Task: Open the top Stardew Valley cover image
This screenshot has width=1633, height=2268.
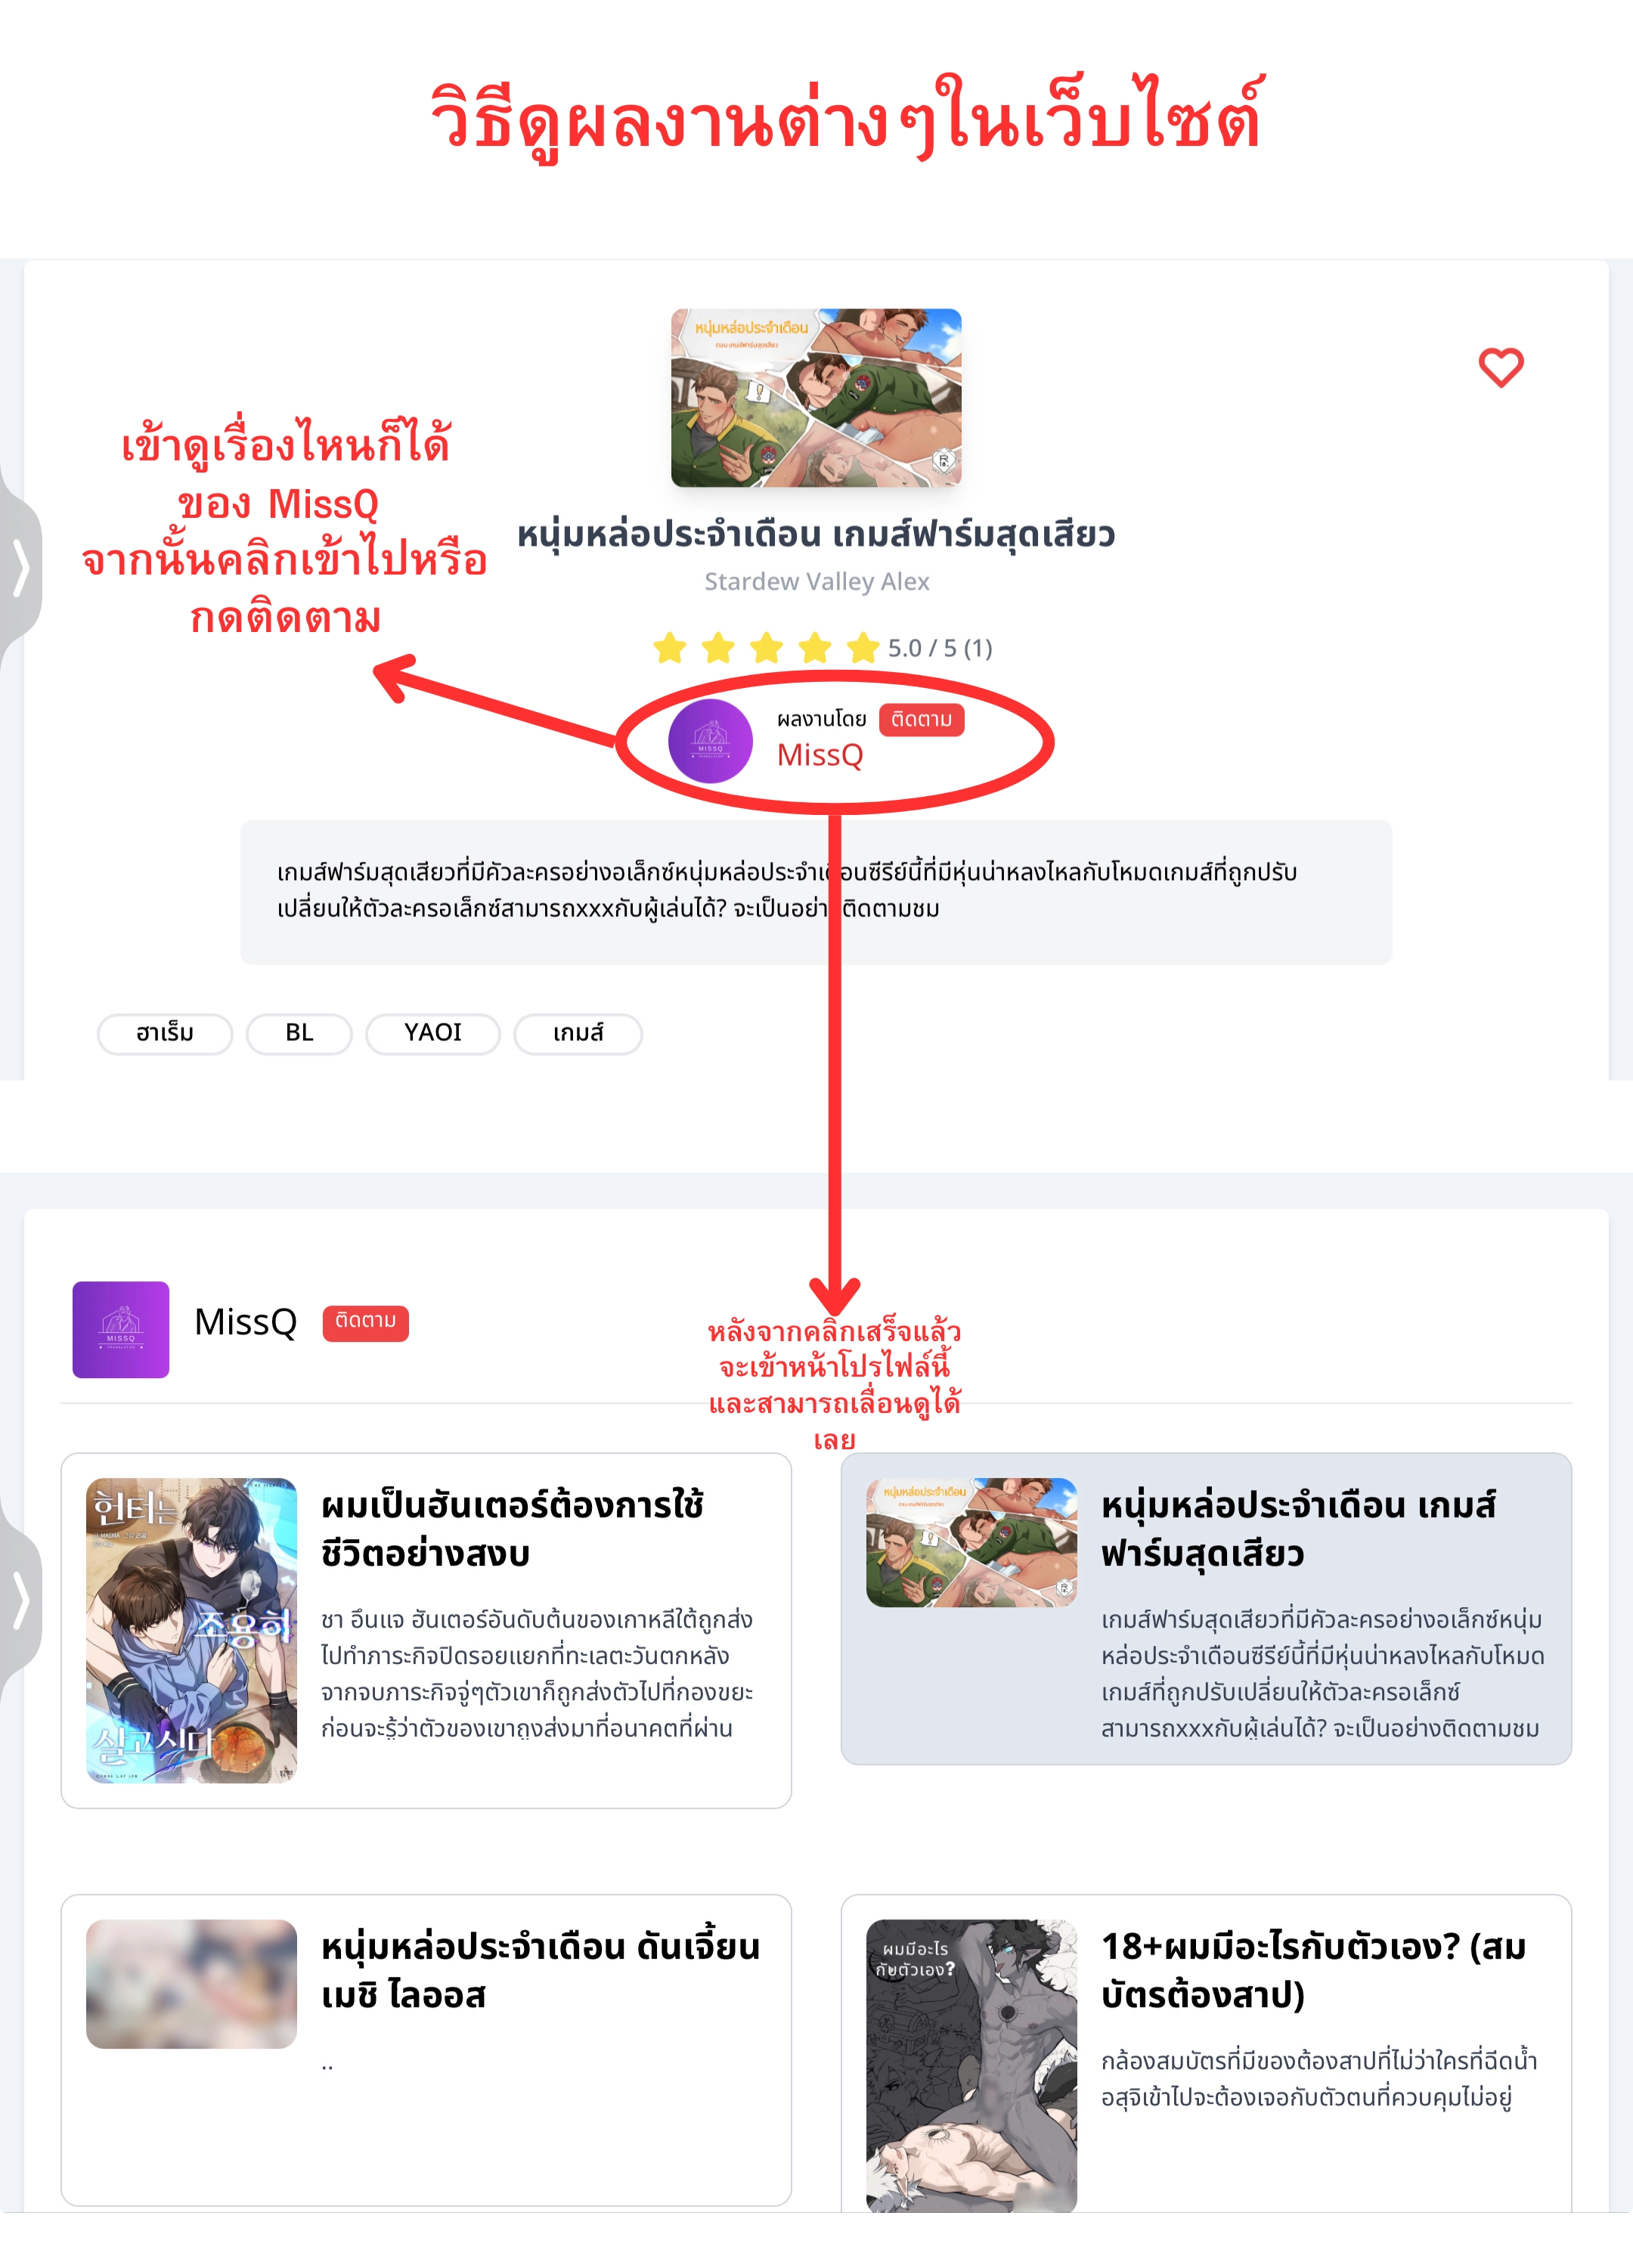Action: click(x=816, y=398)
